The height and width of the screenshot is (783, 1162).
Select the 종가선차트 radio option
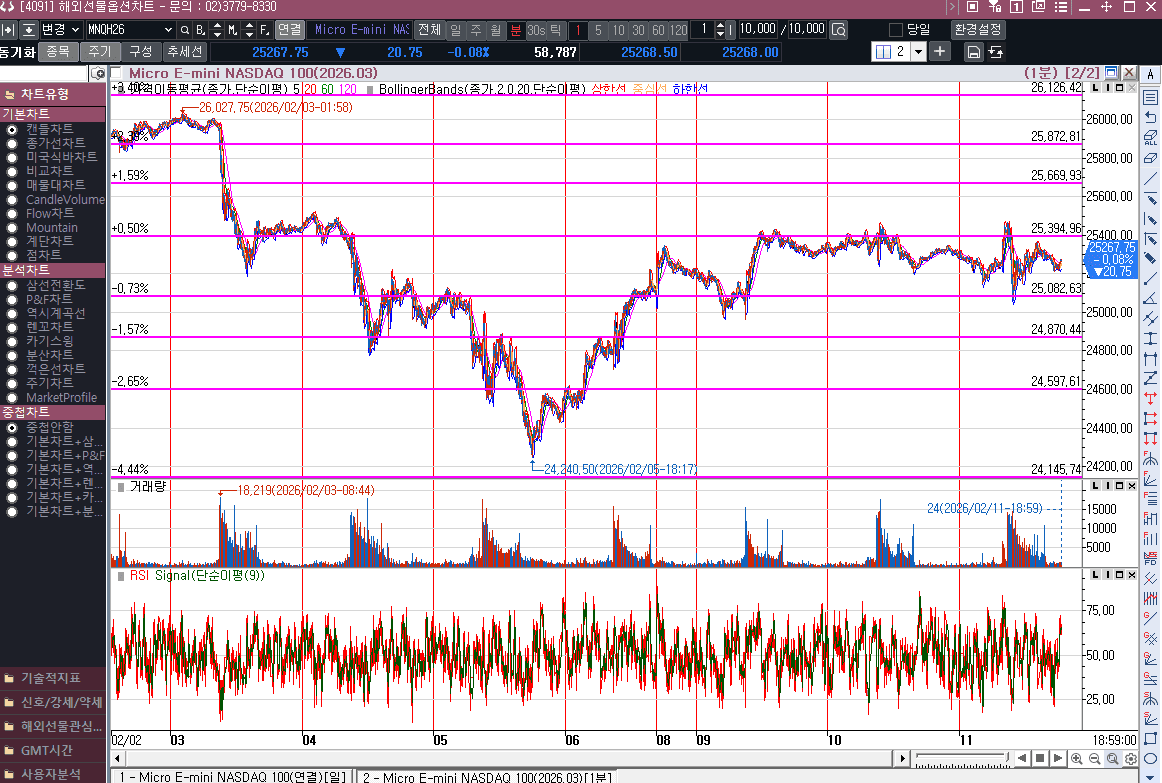point(12,144)
